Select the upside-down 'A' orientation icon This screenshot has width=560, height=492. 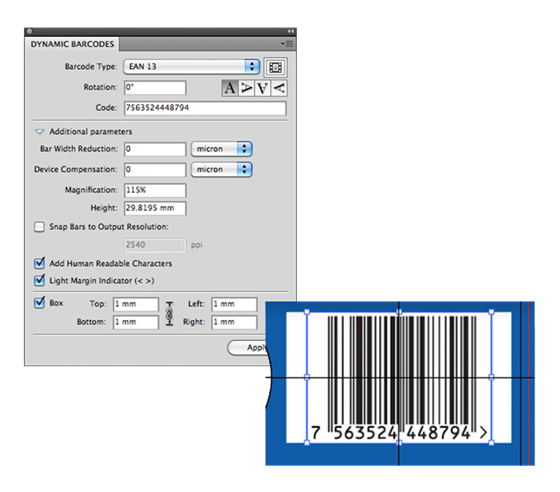point(262,88)
